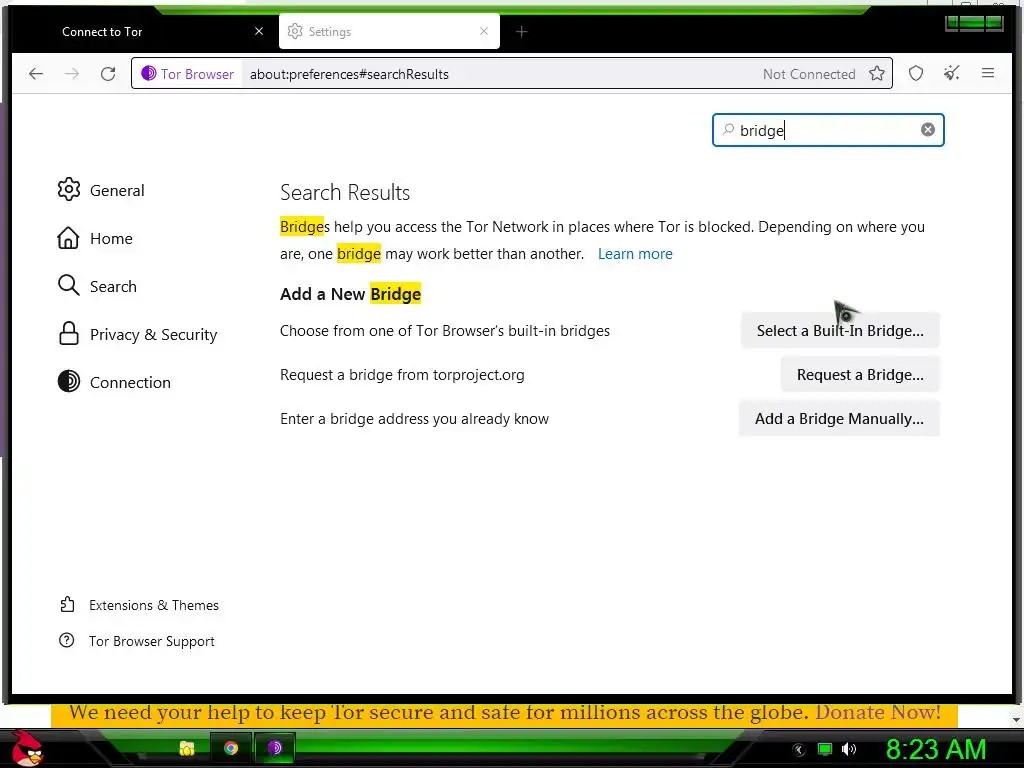Click the magnifier icon in search field
The width and height of the screenshot is (1024, 768).
pyautogui.click(x=728, y=129)
